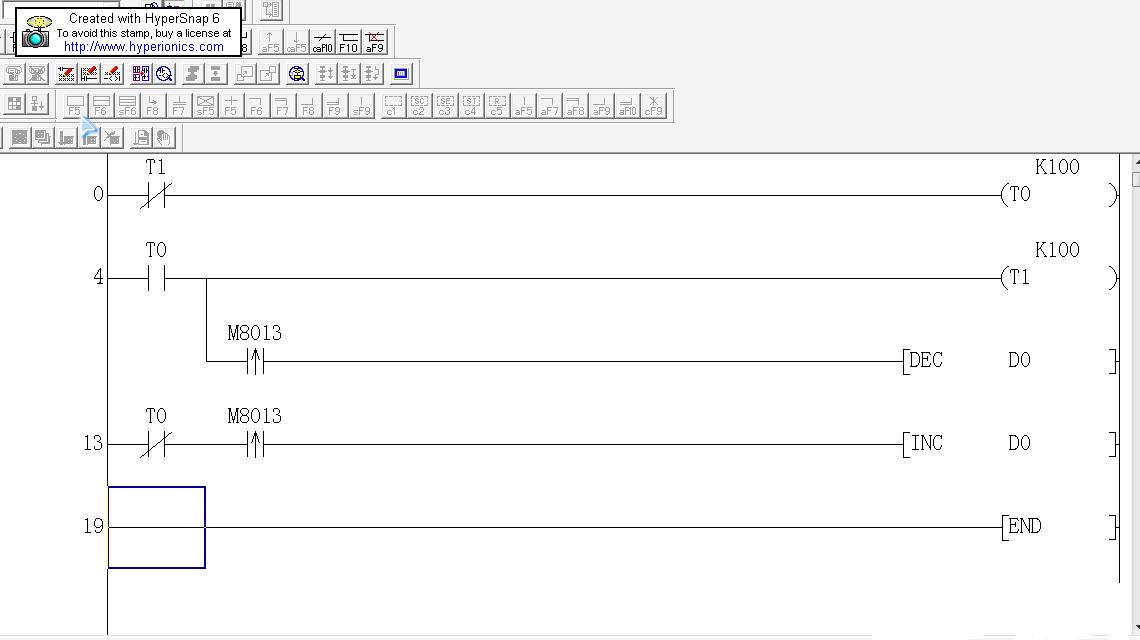Click the cF9 toolbar button
The width and height of the screenshot is (1140, 640).
tap(653, 105)
